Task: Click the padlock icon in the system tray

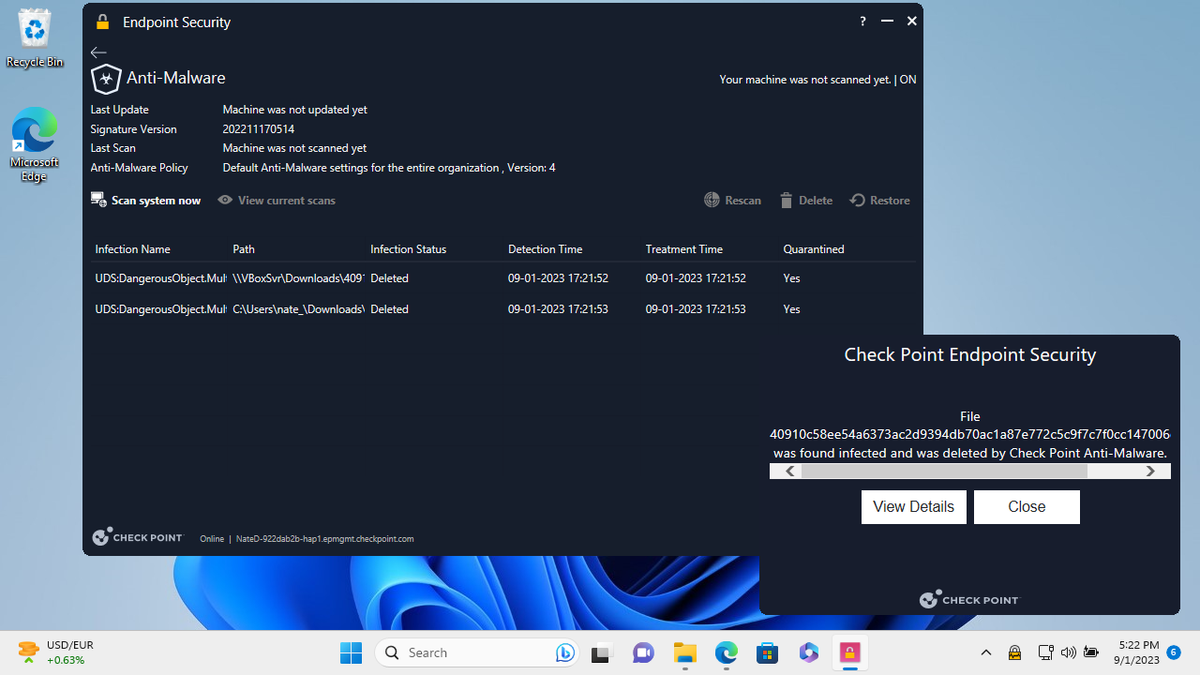Action: (x=1014, y=652)
